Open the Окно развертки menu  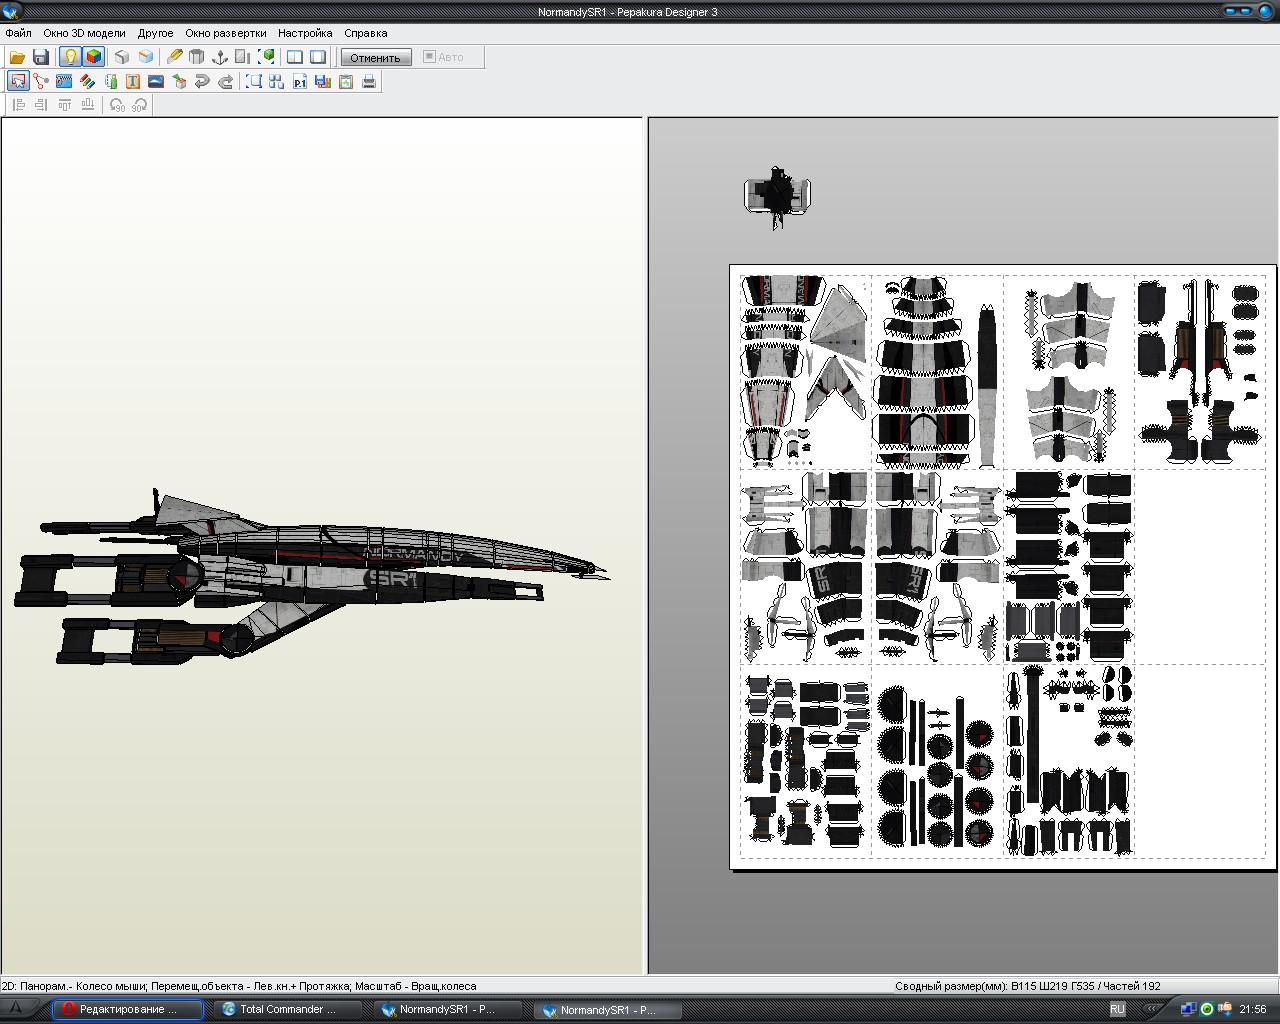(226, 33)
